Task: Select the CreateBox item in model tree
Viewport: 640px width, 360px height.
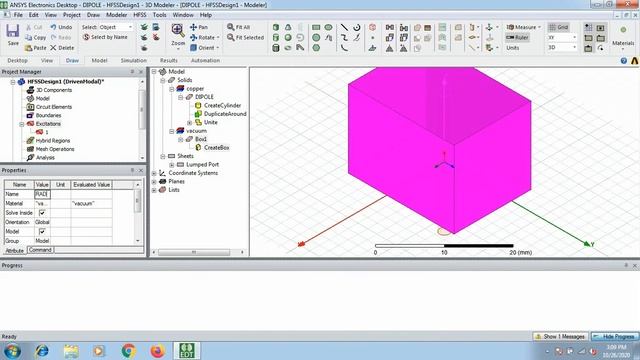Action: (216, 148)
